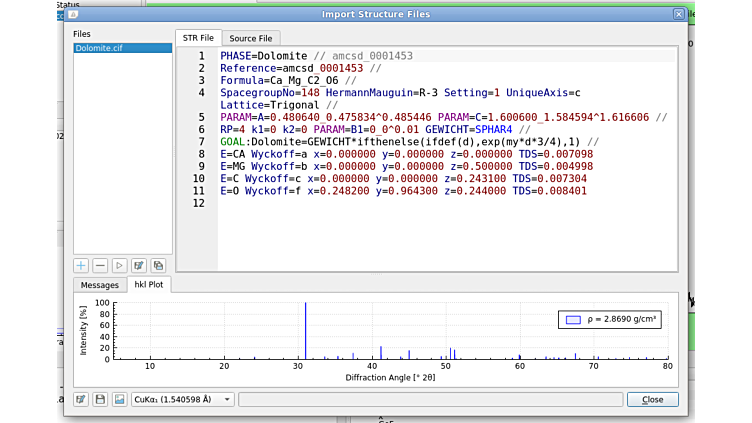Click the copy icon under the Files list
Image resolution: width=752 pixels, height=423 pixels.
(158, 266)
